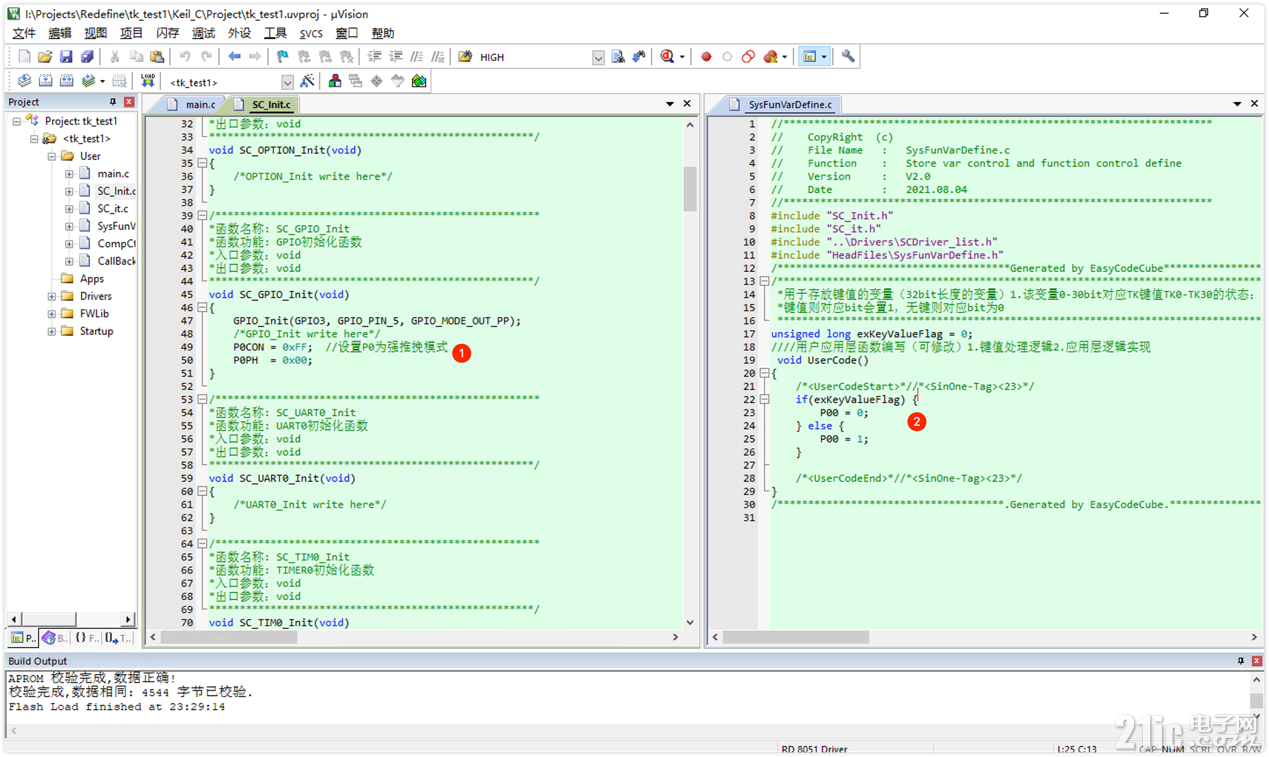The width and height of the screenshot is (1269, 757).
Task: Insert a bookmark with the flag icon
Action: [x=283, y=57]
